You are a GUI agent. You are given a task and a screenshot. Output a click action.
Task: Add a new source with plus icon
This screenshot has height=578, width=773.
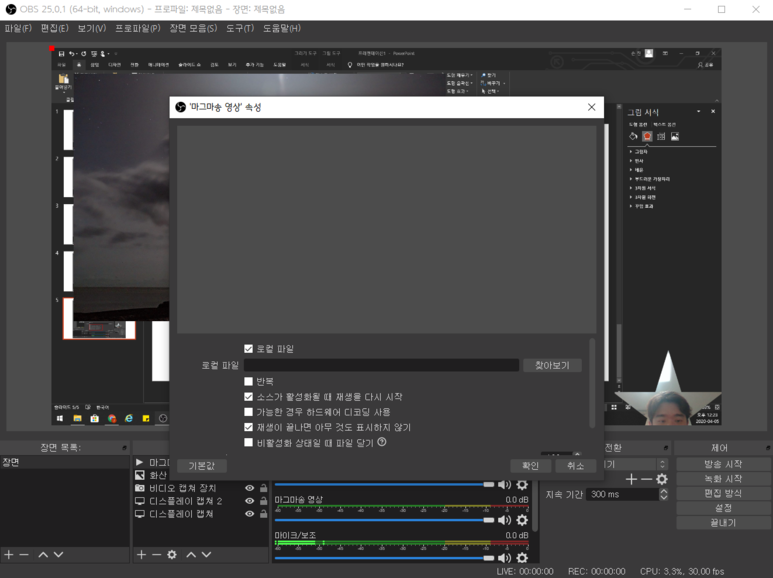click(x=141, y=554)
